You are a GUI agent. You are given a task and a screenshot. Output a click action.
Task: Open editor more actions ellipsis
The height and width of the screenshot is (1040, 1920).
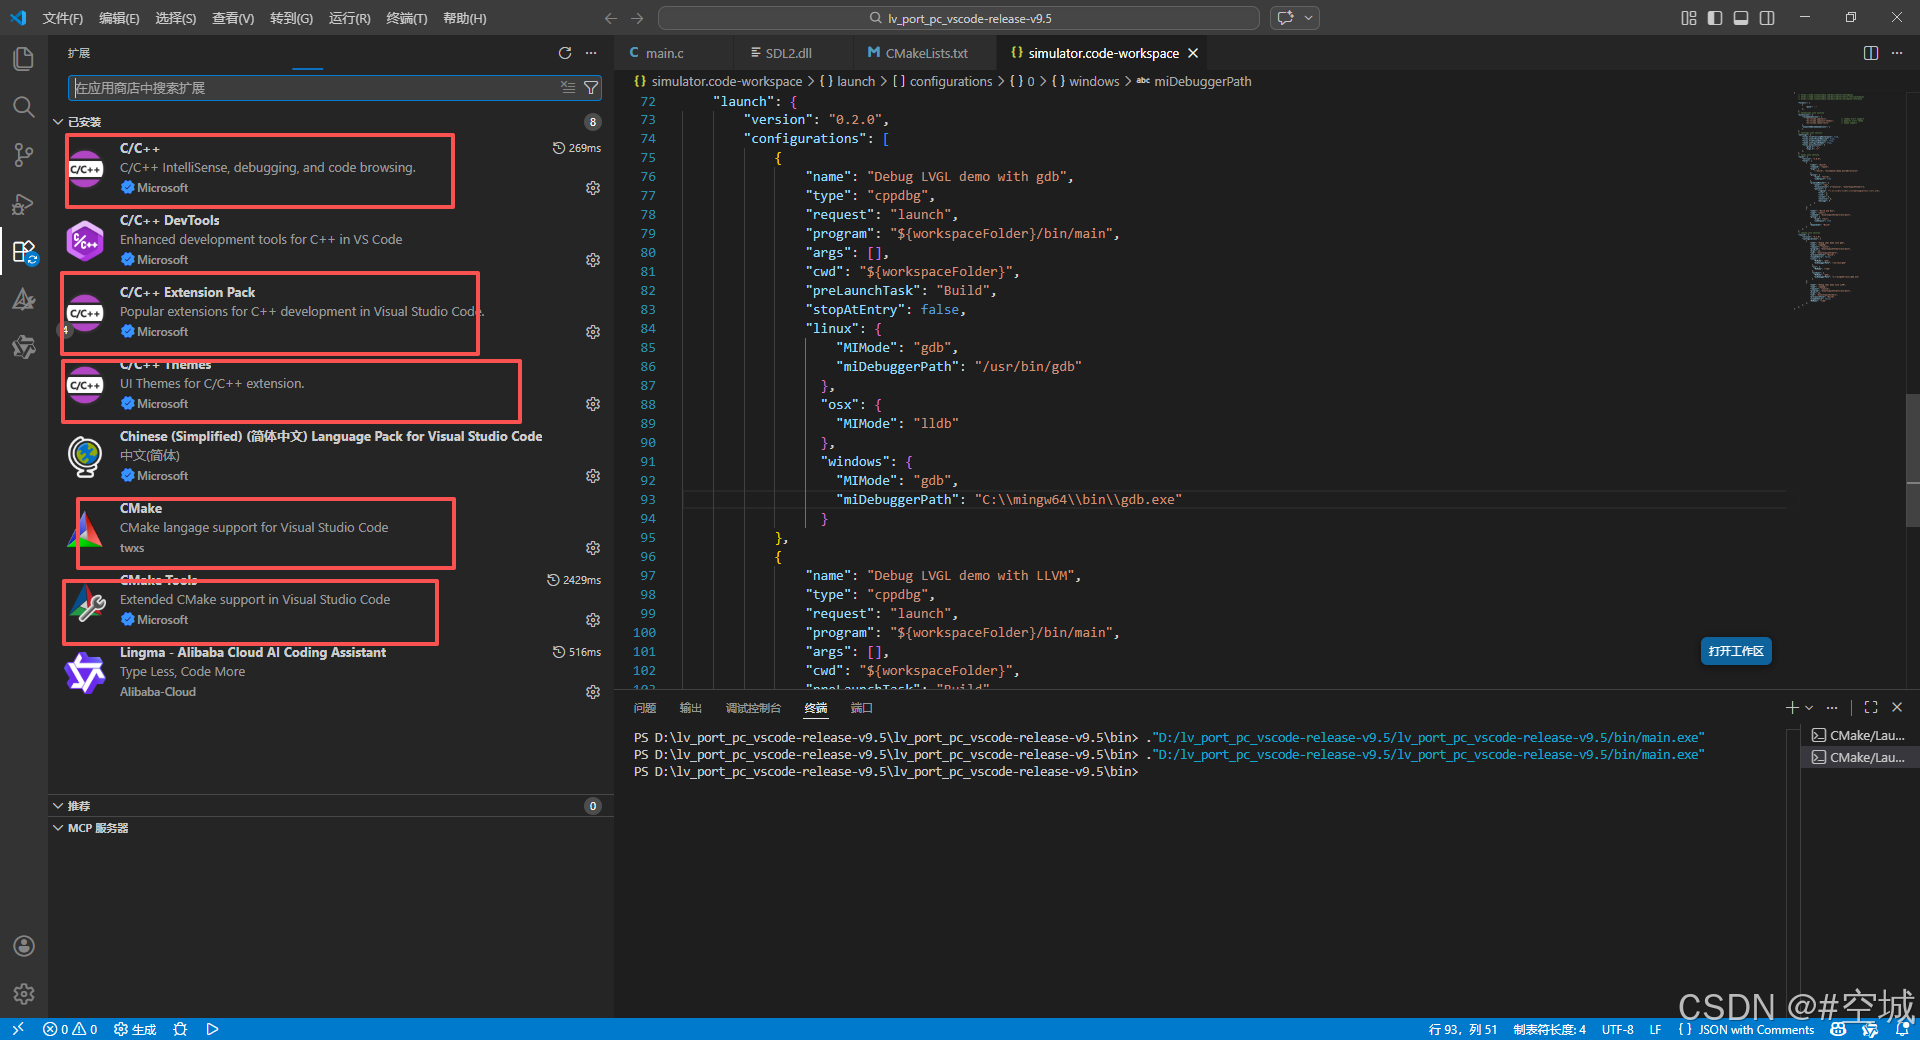[1897, 53]
